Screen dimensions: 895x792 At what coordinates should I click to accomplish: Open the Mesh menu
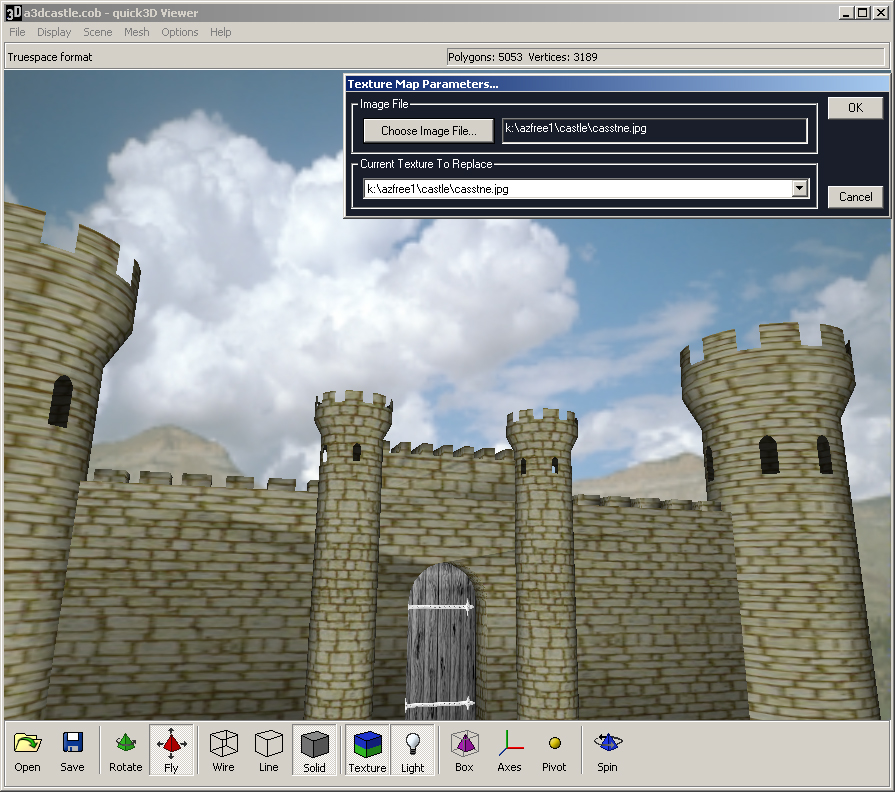[137, 32]
